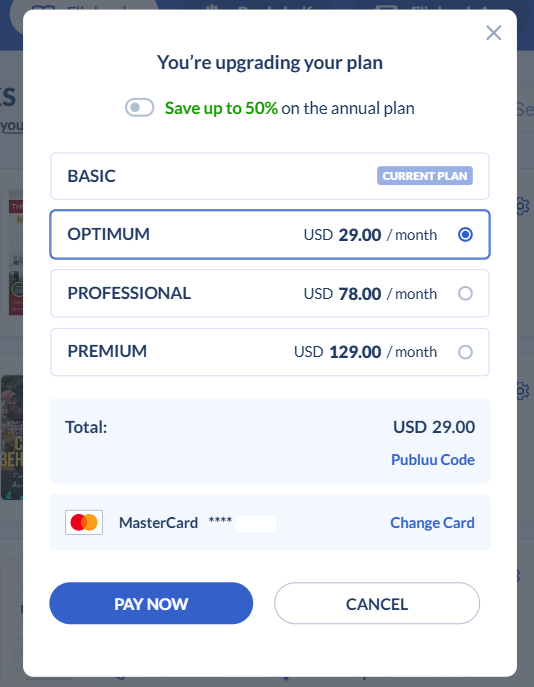534x687 pixels.
Task: Click the USD 129.00 per month price
Action: tap(365, 352)
